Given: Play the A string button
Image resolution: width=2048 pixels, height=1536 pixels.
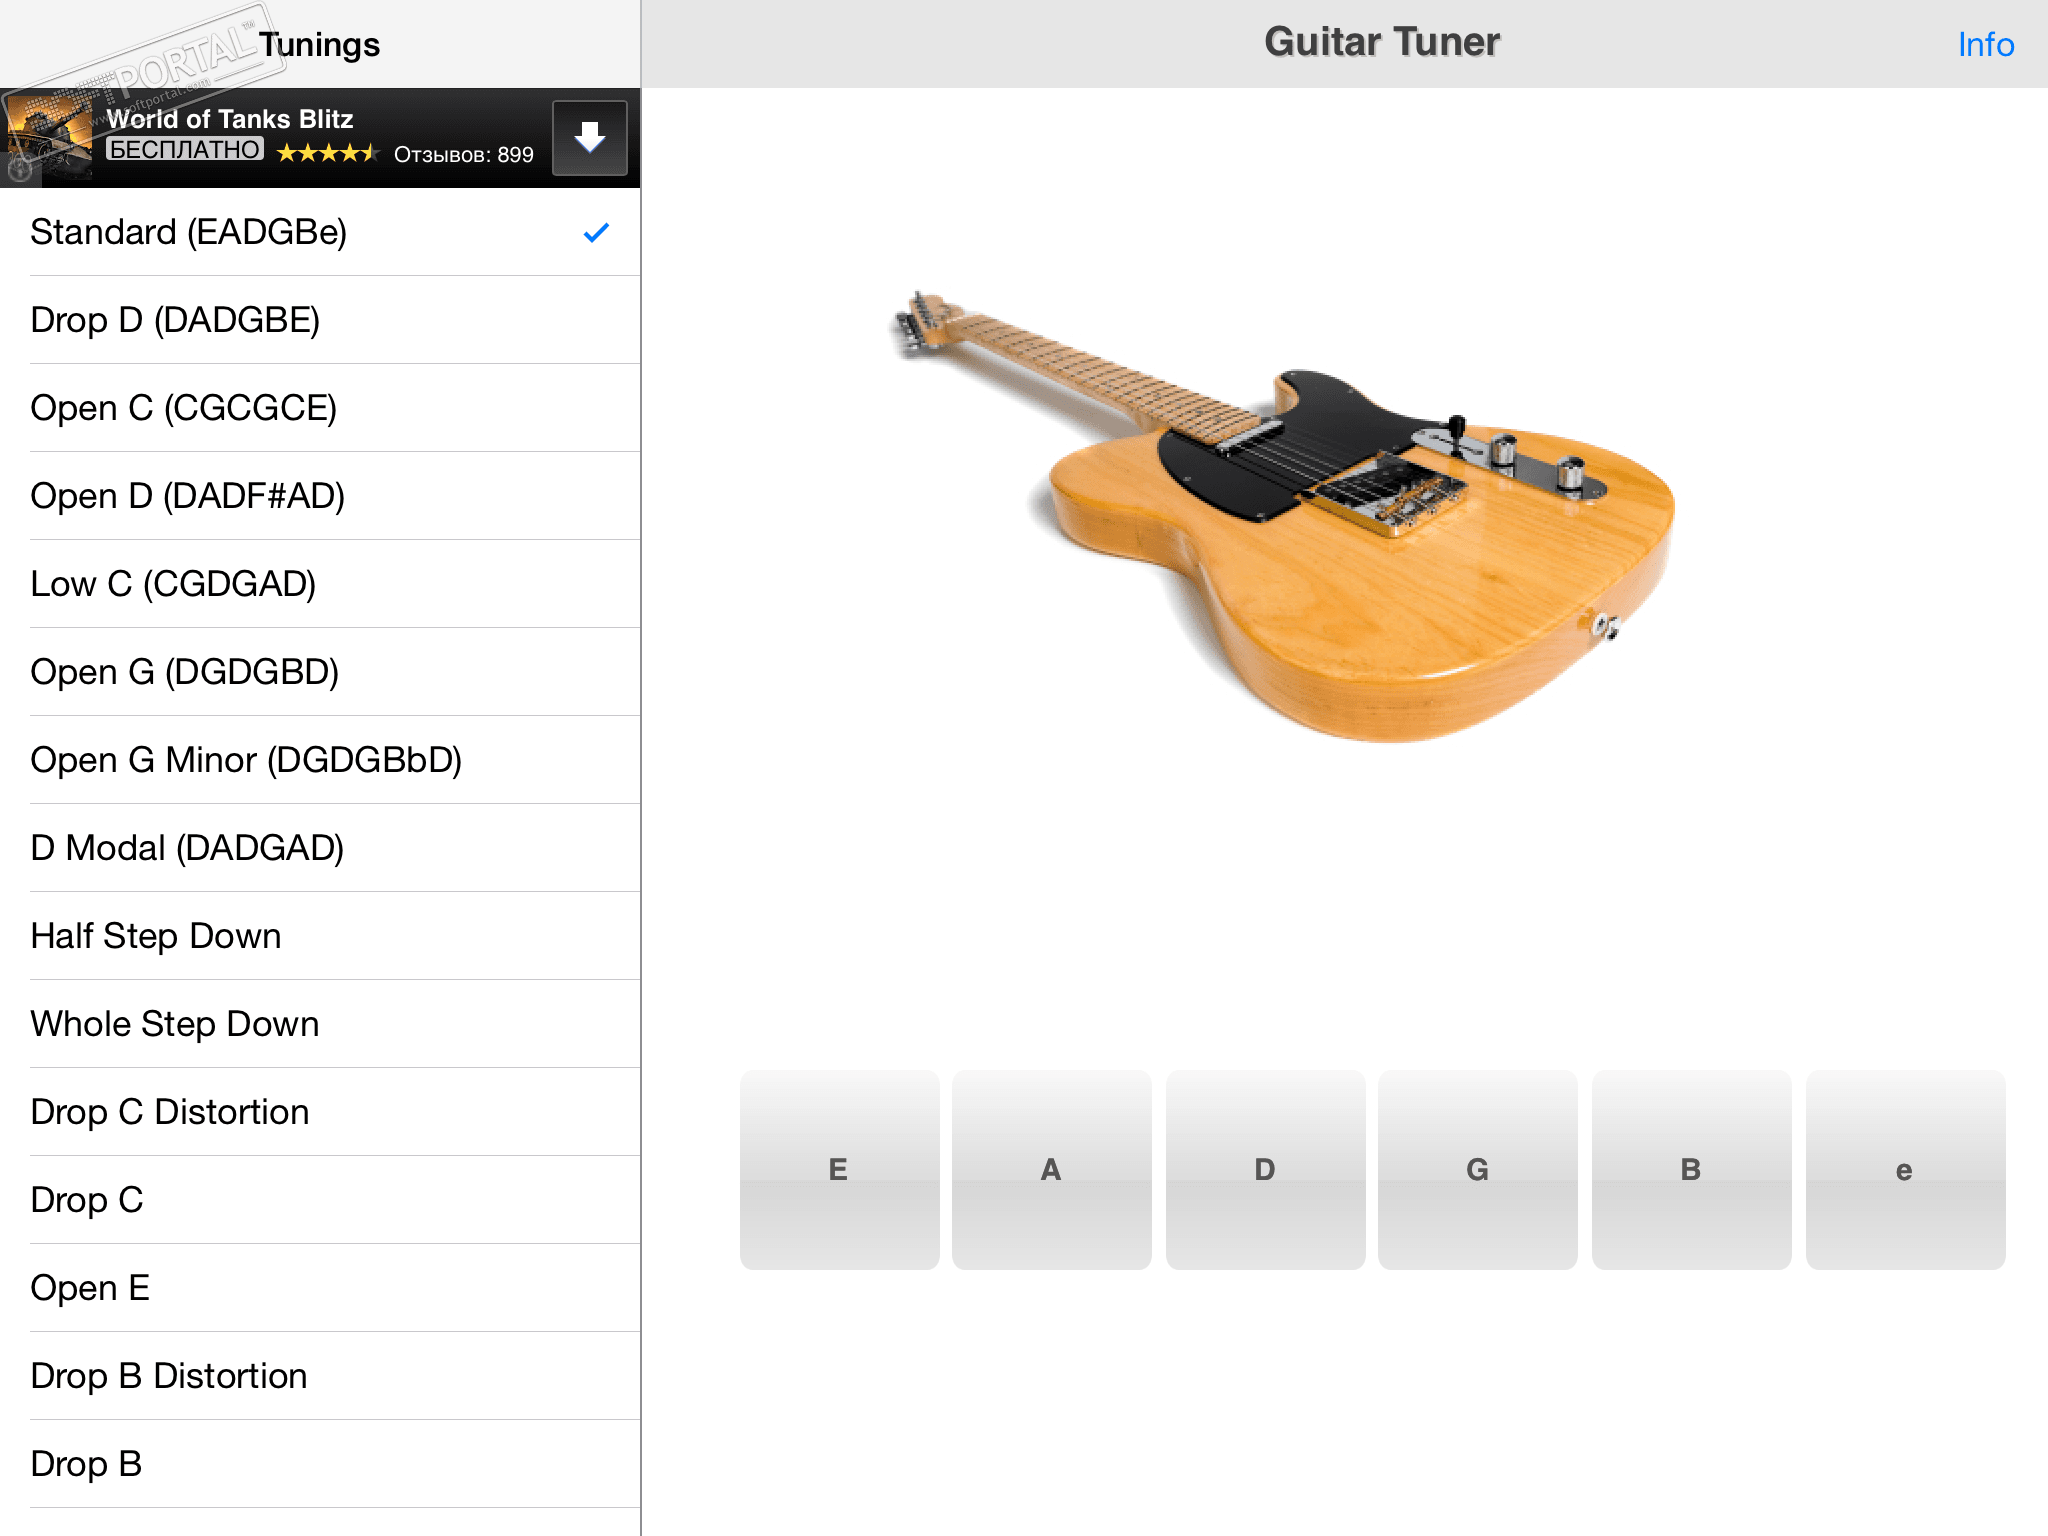Looking at the screenshot, I should tap(1051, 1169).
